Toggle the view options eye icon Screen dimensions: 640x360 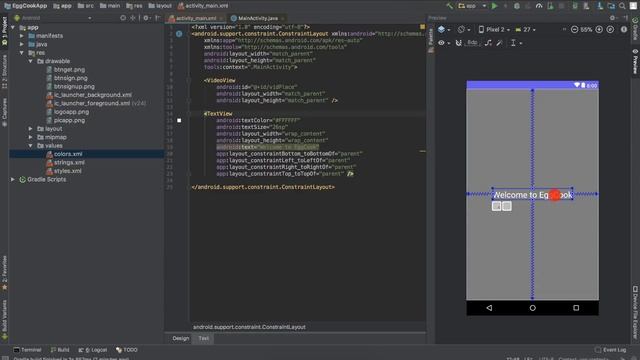443,43
